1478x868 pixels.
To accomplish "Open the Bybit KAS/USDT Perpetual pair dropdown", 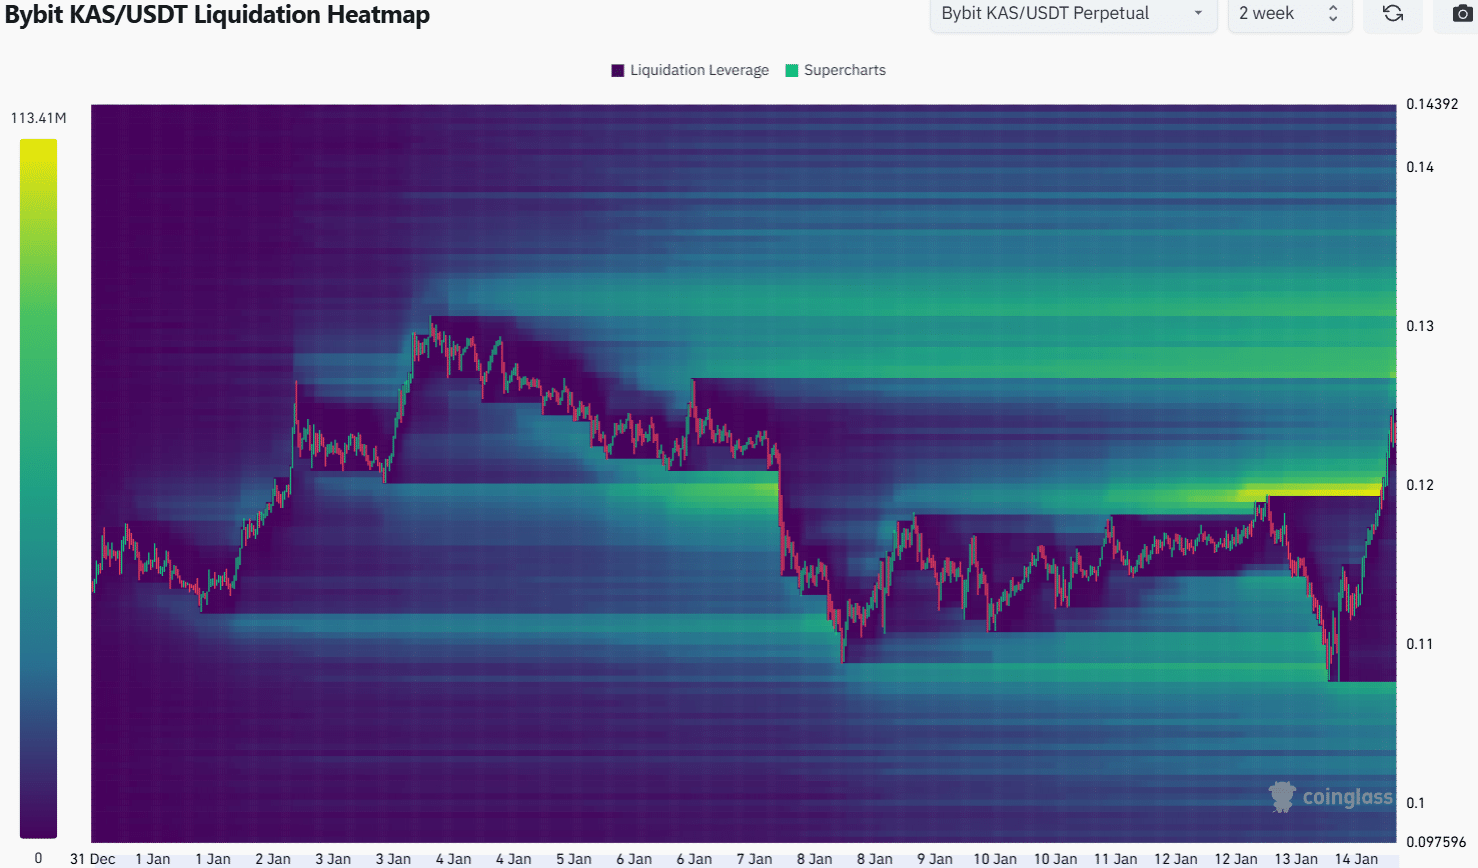I will (1073, 14).
